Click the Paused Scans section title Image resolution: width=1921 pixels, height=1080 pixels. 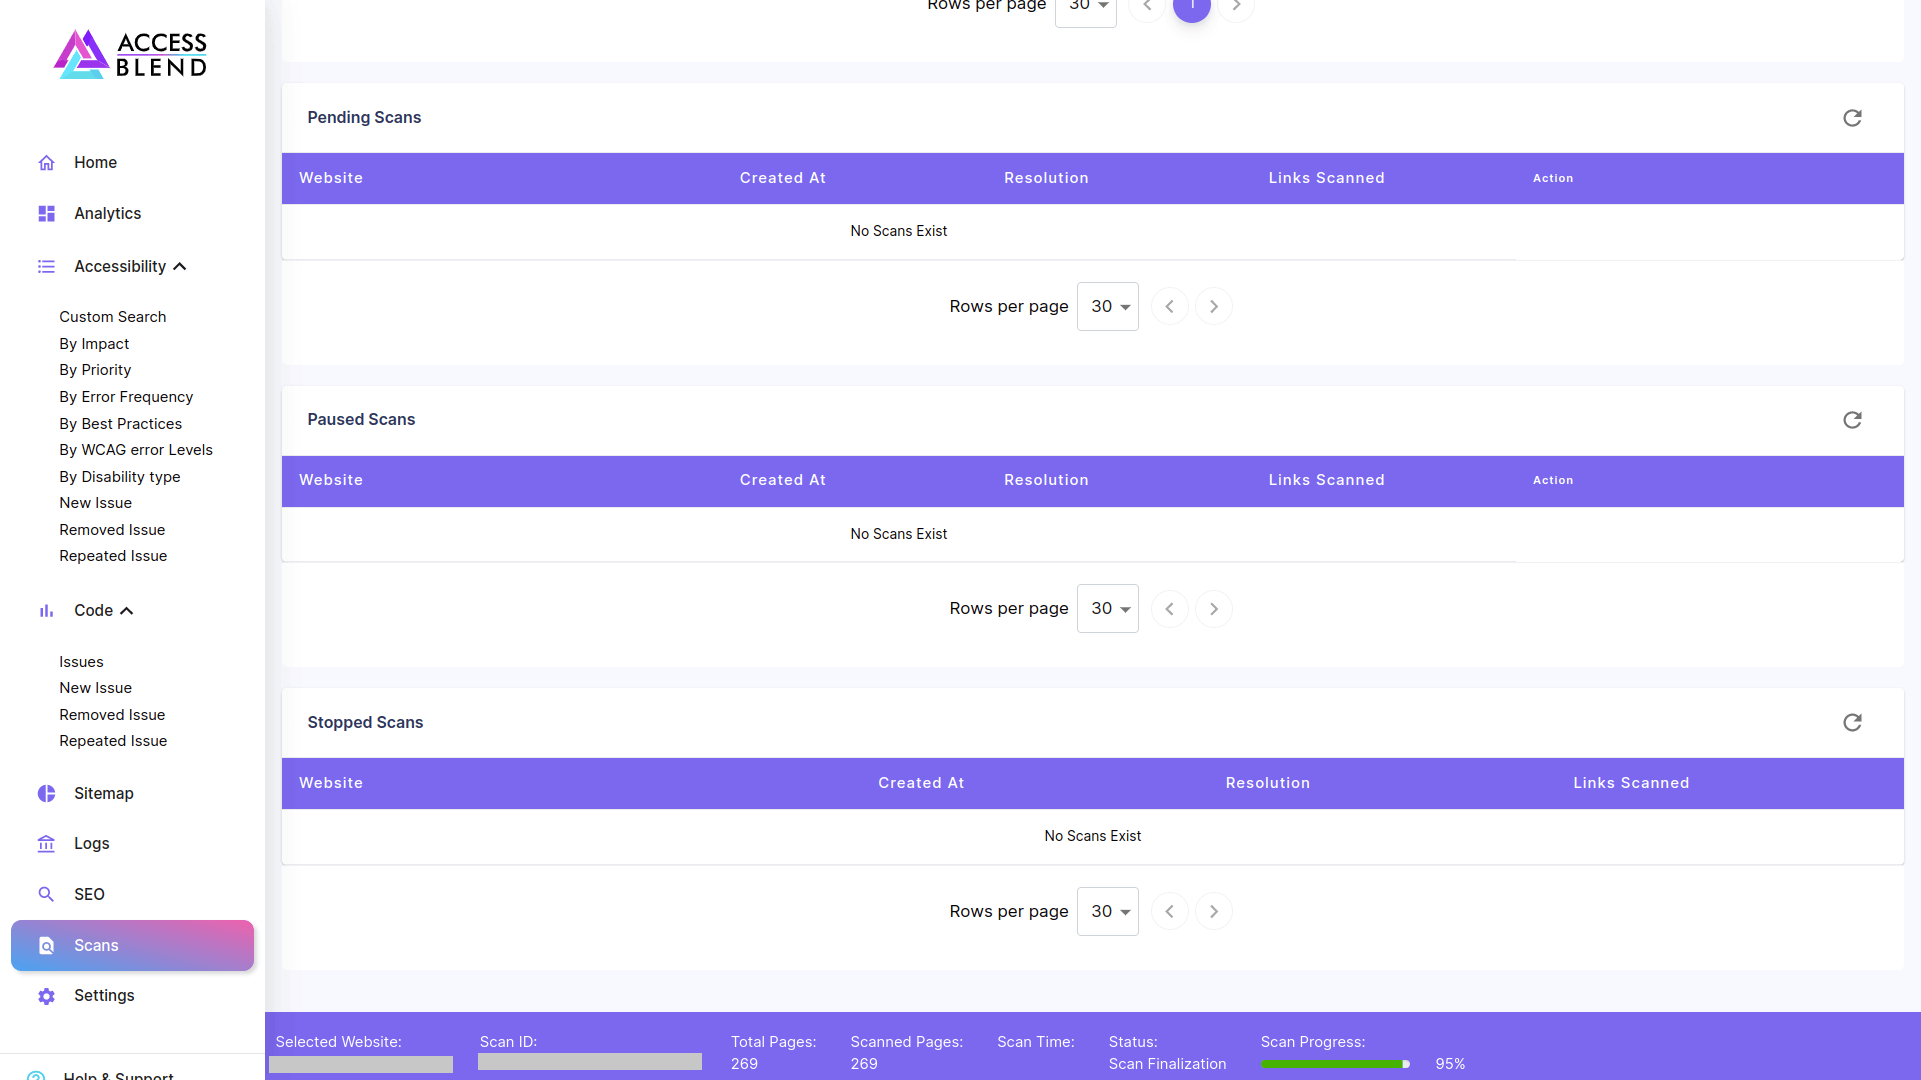pyautogui.click(x=361, y=420)
